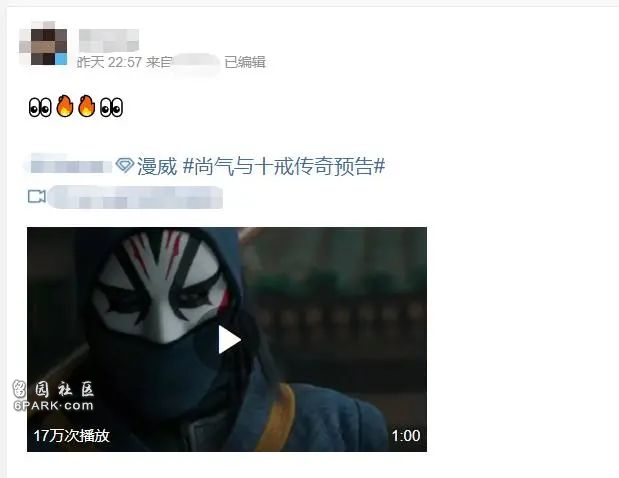The width and height of the screenshot is (619, 478).
Task: Open the blurred poster username
Action: (109, 40)
